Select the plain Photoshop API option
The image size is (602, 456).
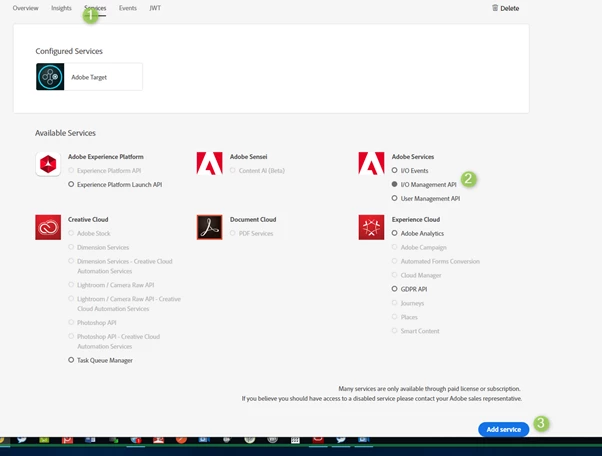click(92, 322)
